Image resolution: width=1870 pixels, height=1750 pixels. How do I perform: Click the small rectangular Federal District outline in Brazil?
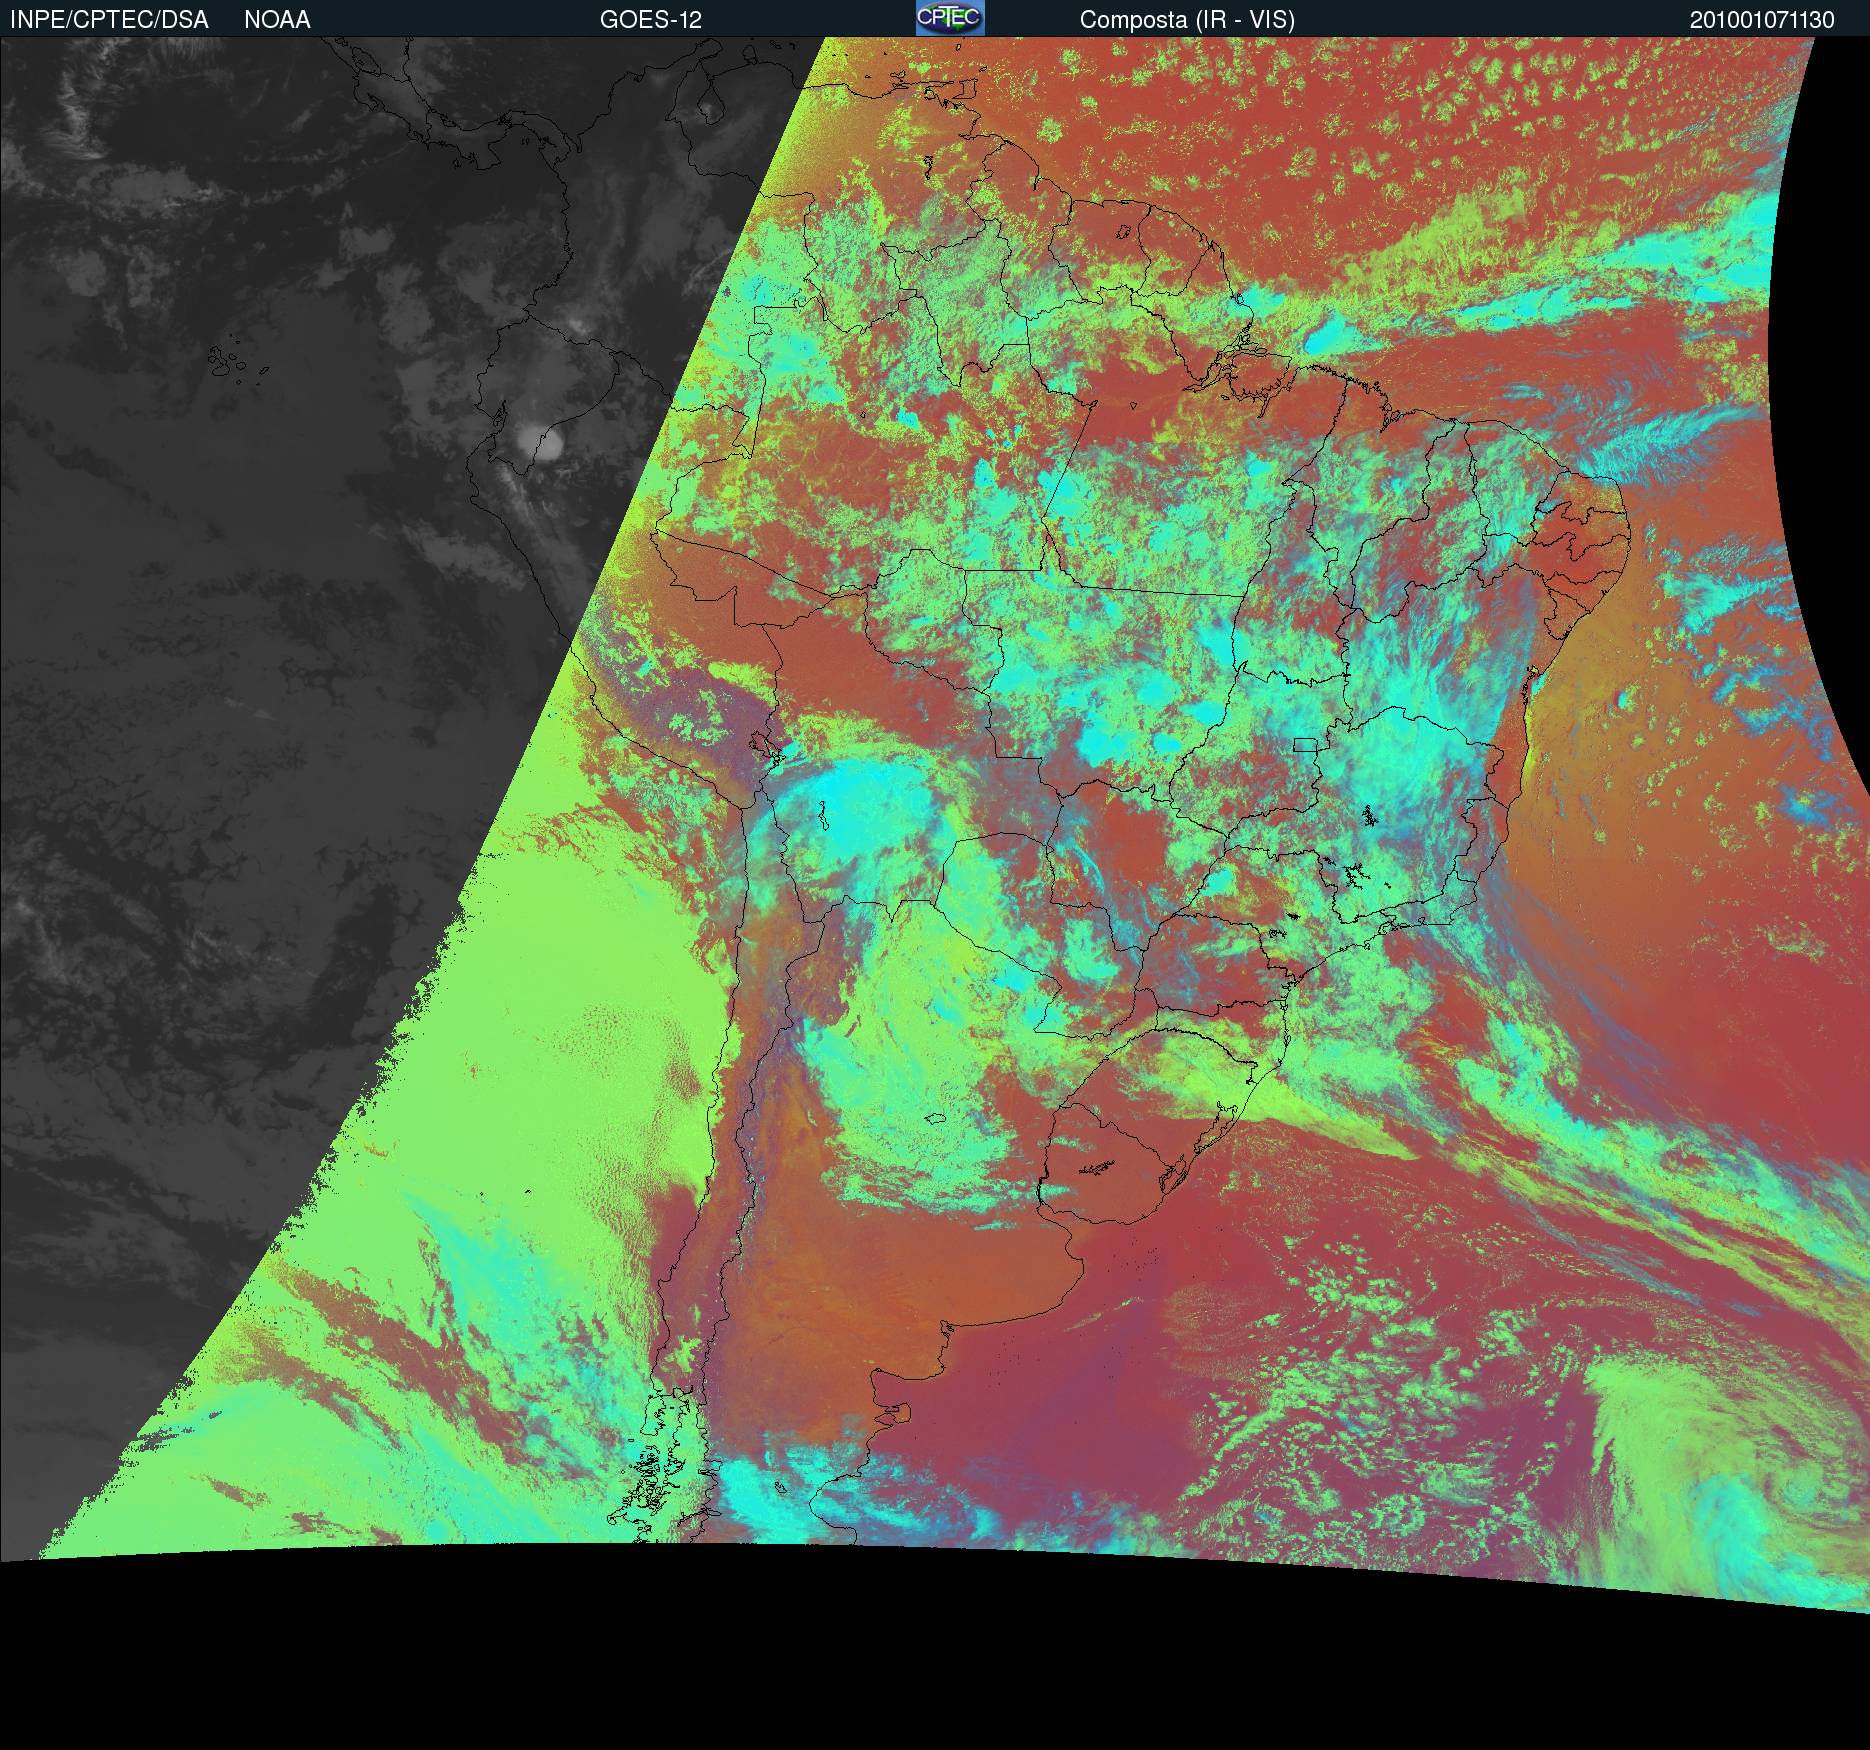(x=1304, y=744)
